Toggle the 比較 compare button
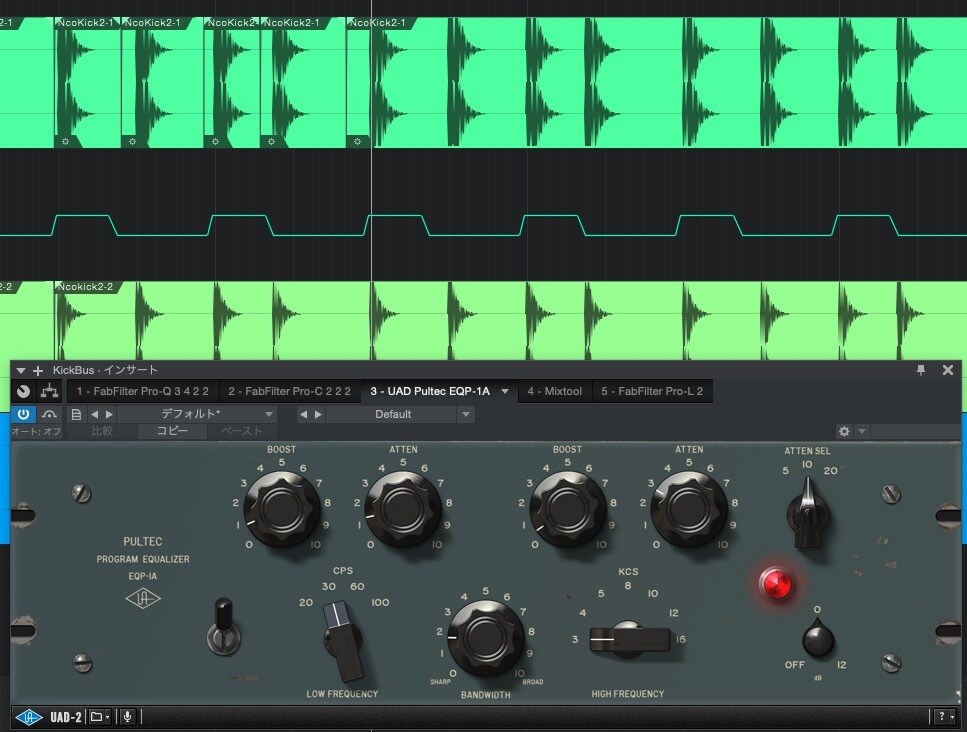 (102, 431)
